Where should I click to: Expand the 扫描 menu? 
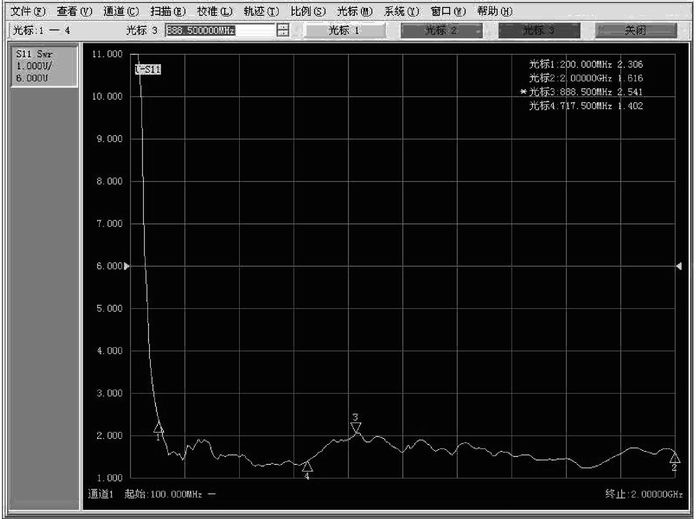[x=167, y=11]
